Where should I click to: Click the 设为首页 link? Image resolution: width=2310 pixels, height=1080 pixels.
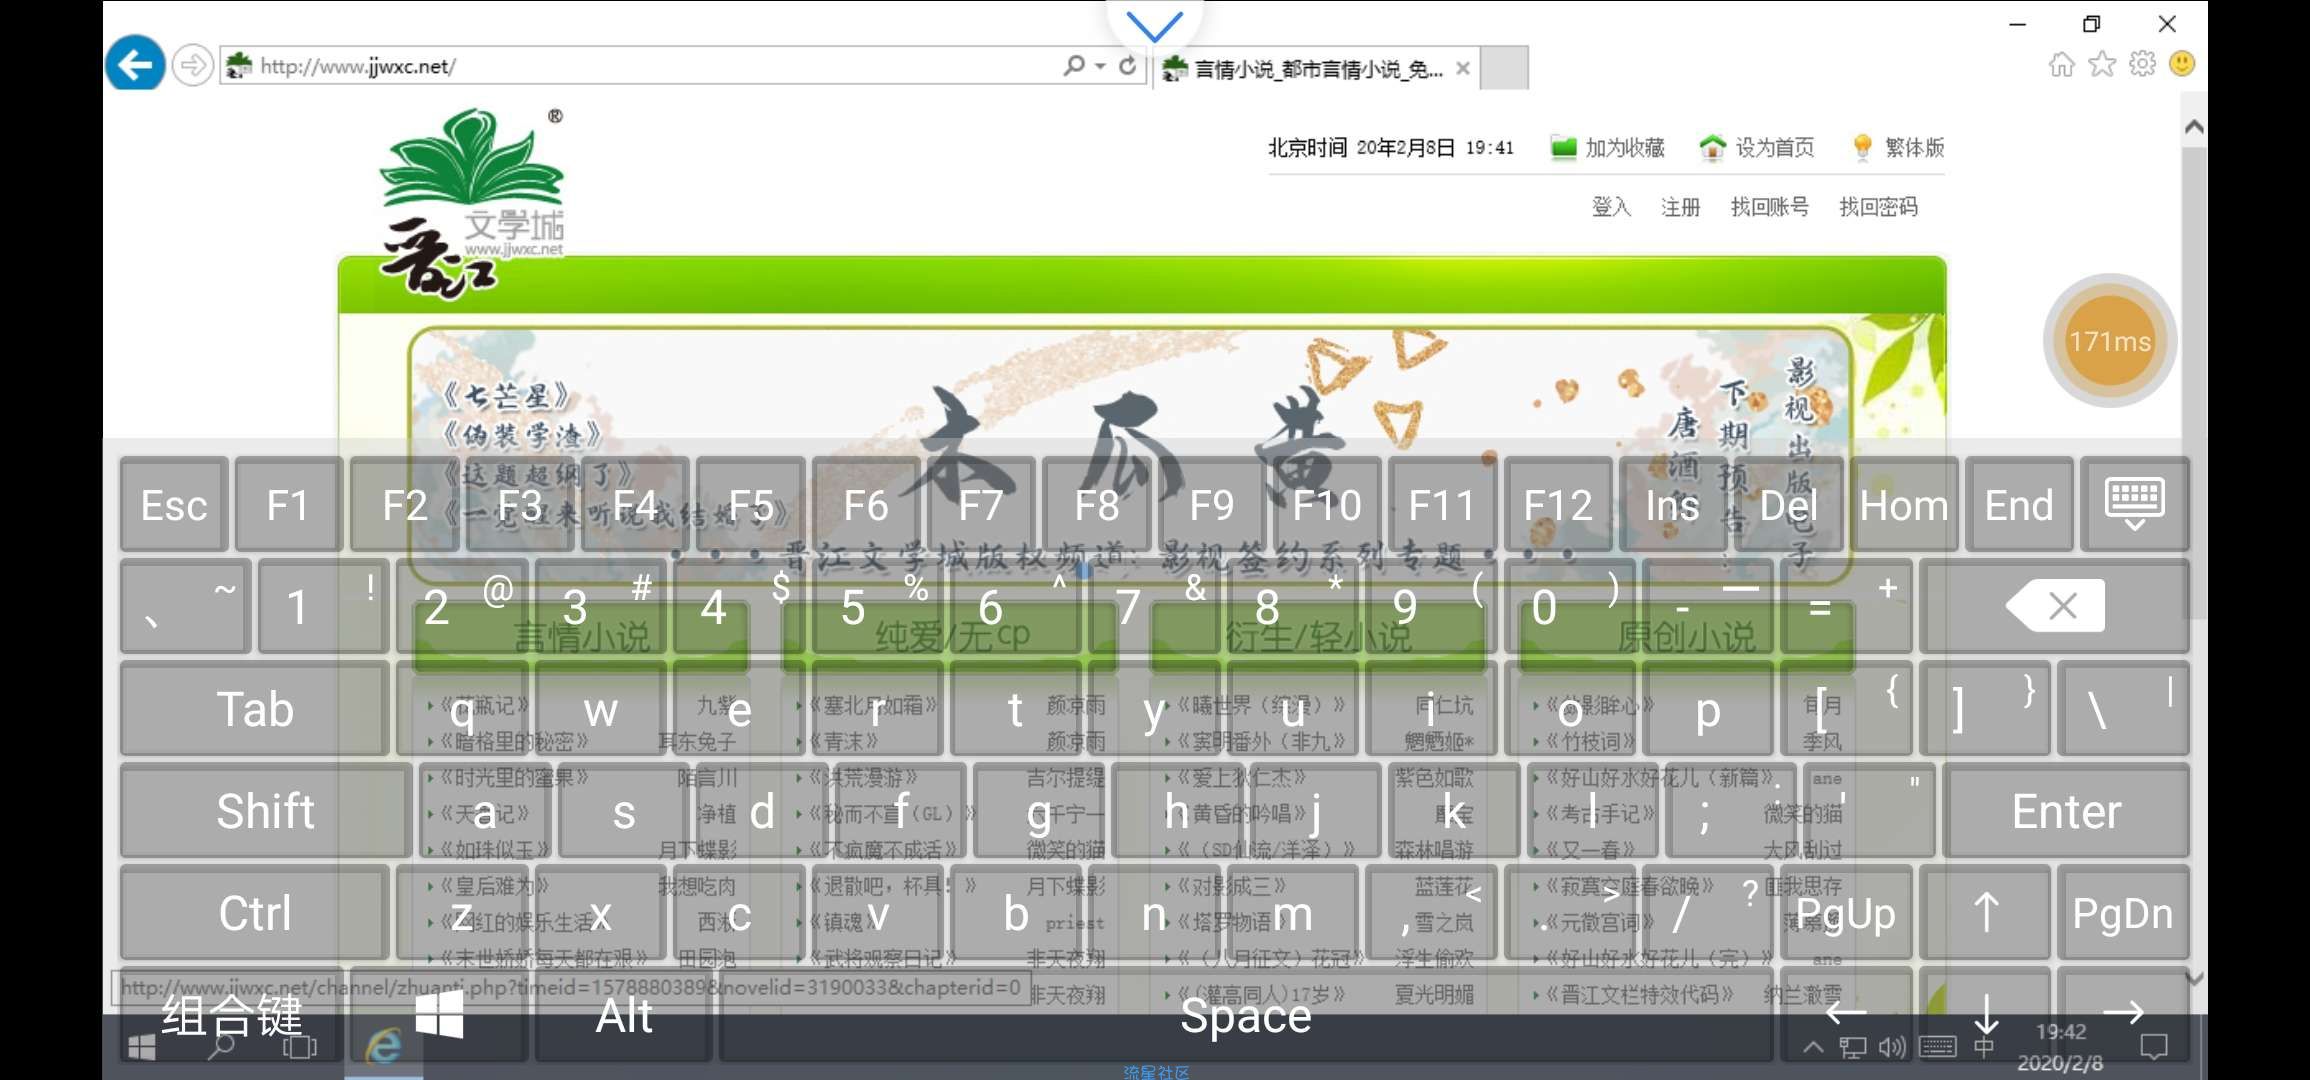1757,148
